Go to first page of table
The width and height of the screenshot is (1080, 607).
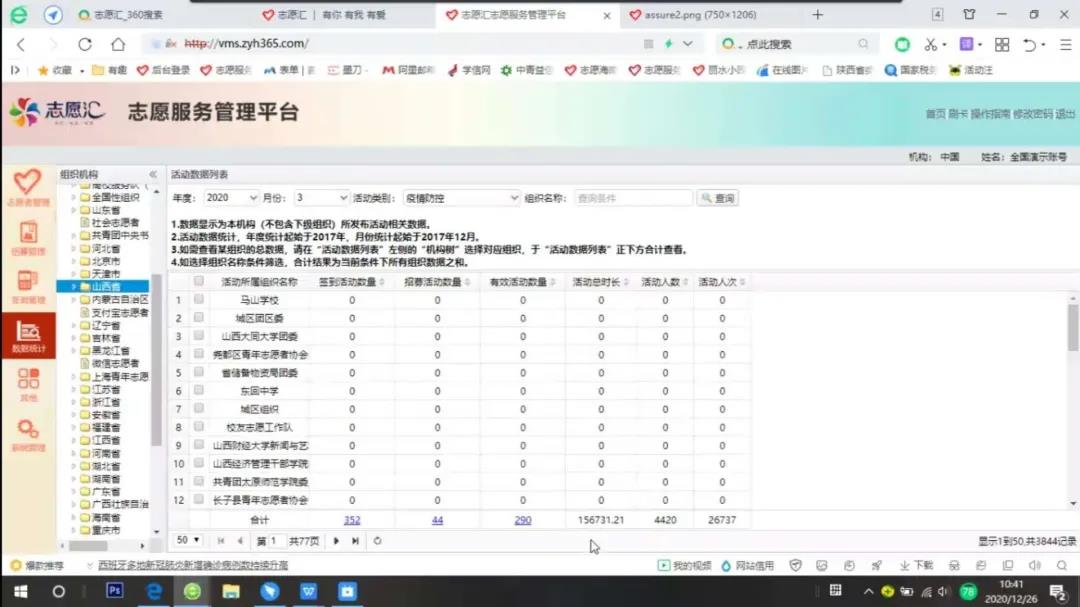(x=220, y=541)
